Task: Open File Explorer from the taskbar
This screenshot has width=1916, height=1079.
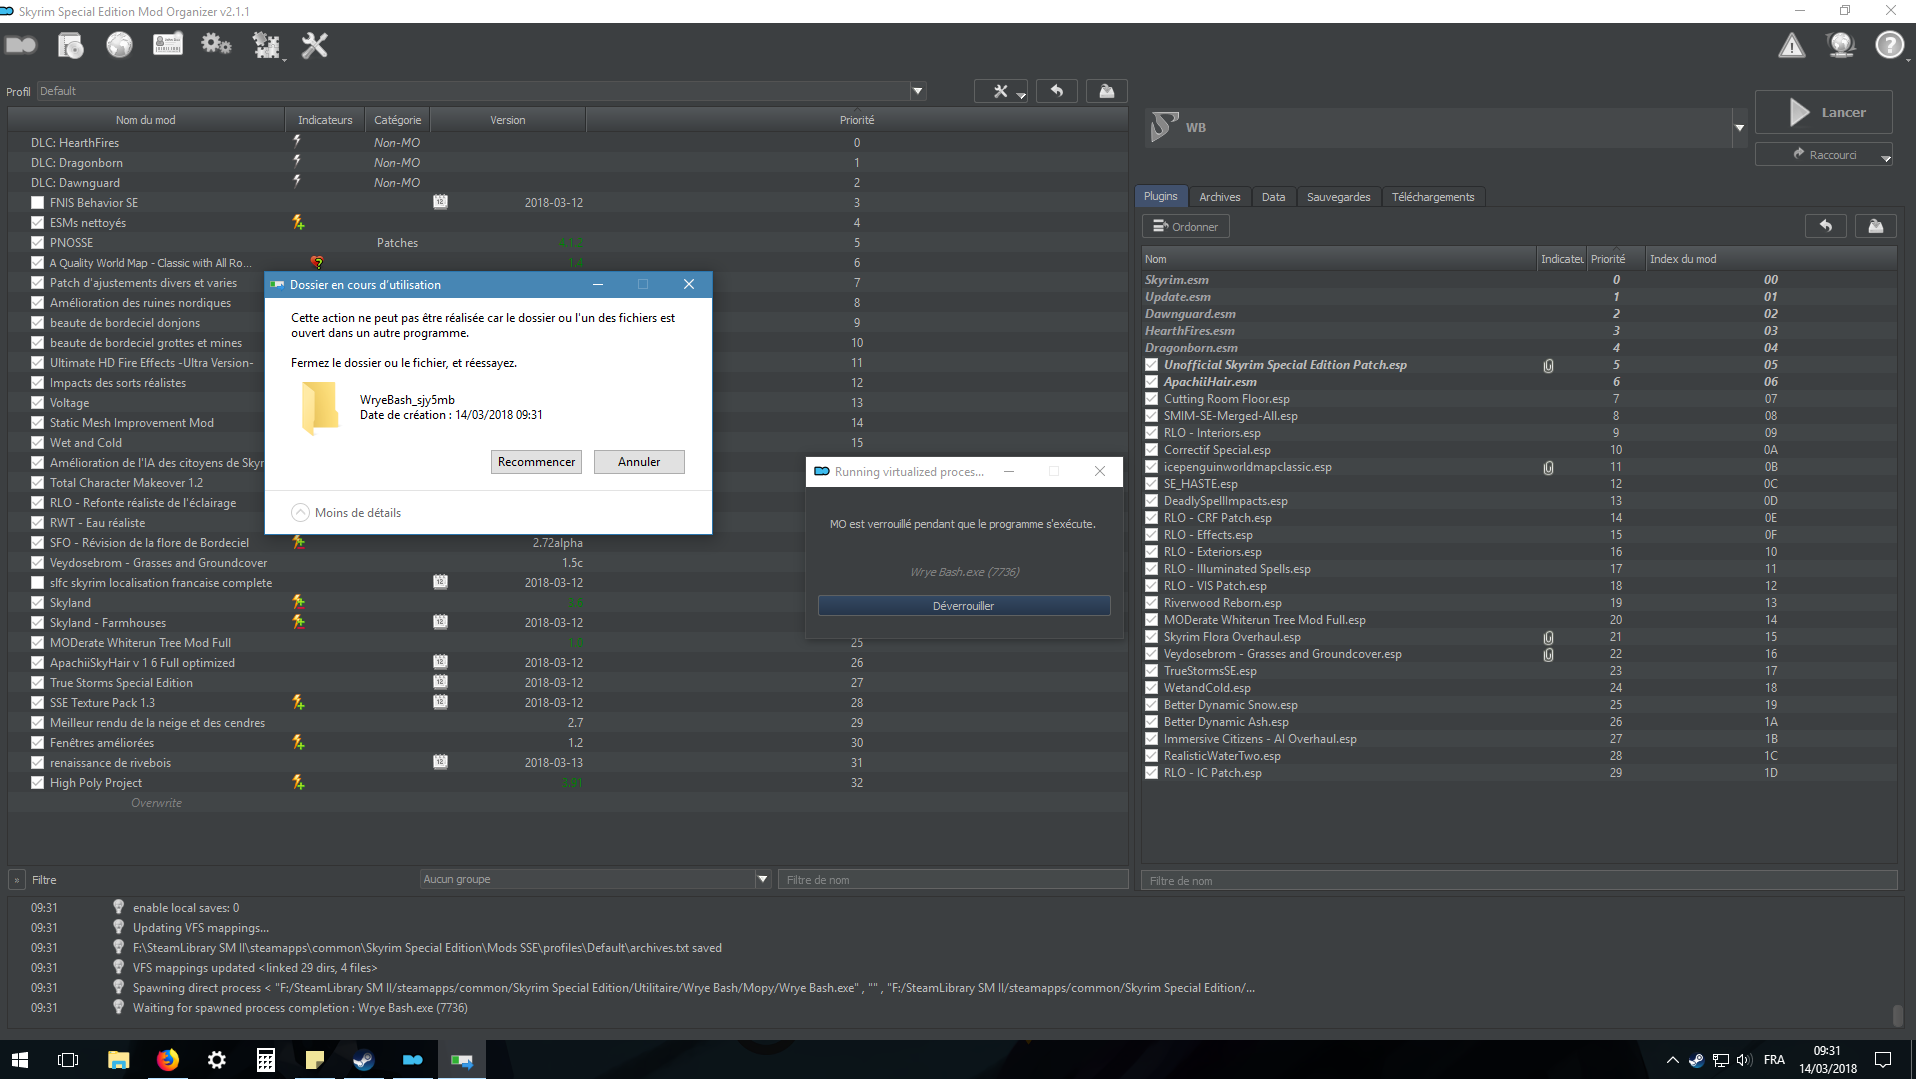Action: 118,1060
